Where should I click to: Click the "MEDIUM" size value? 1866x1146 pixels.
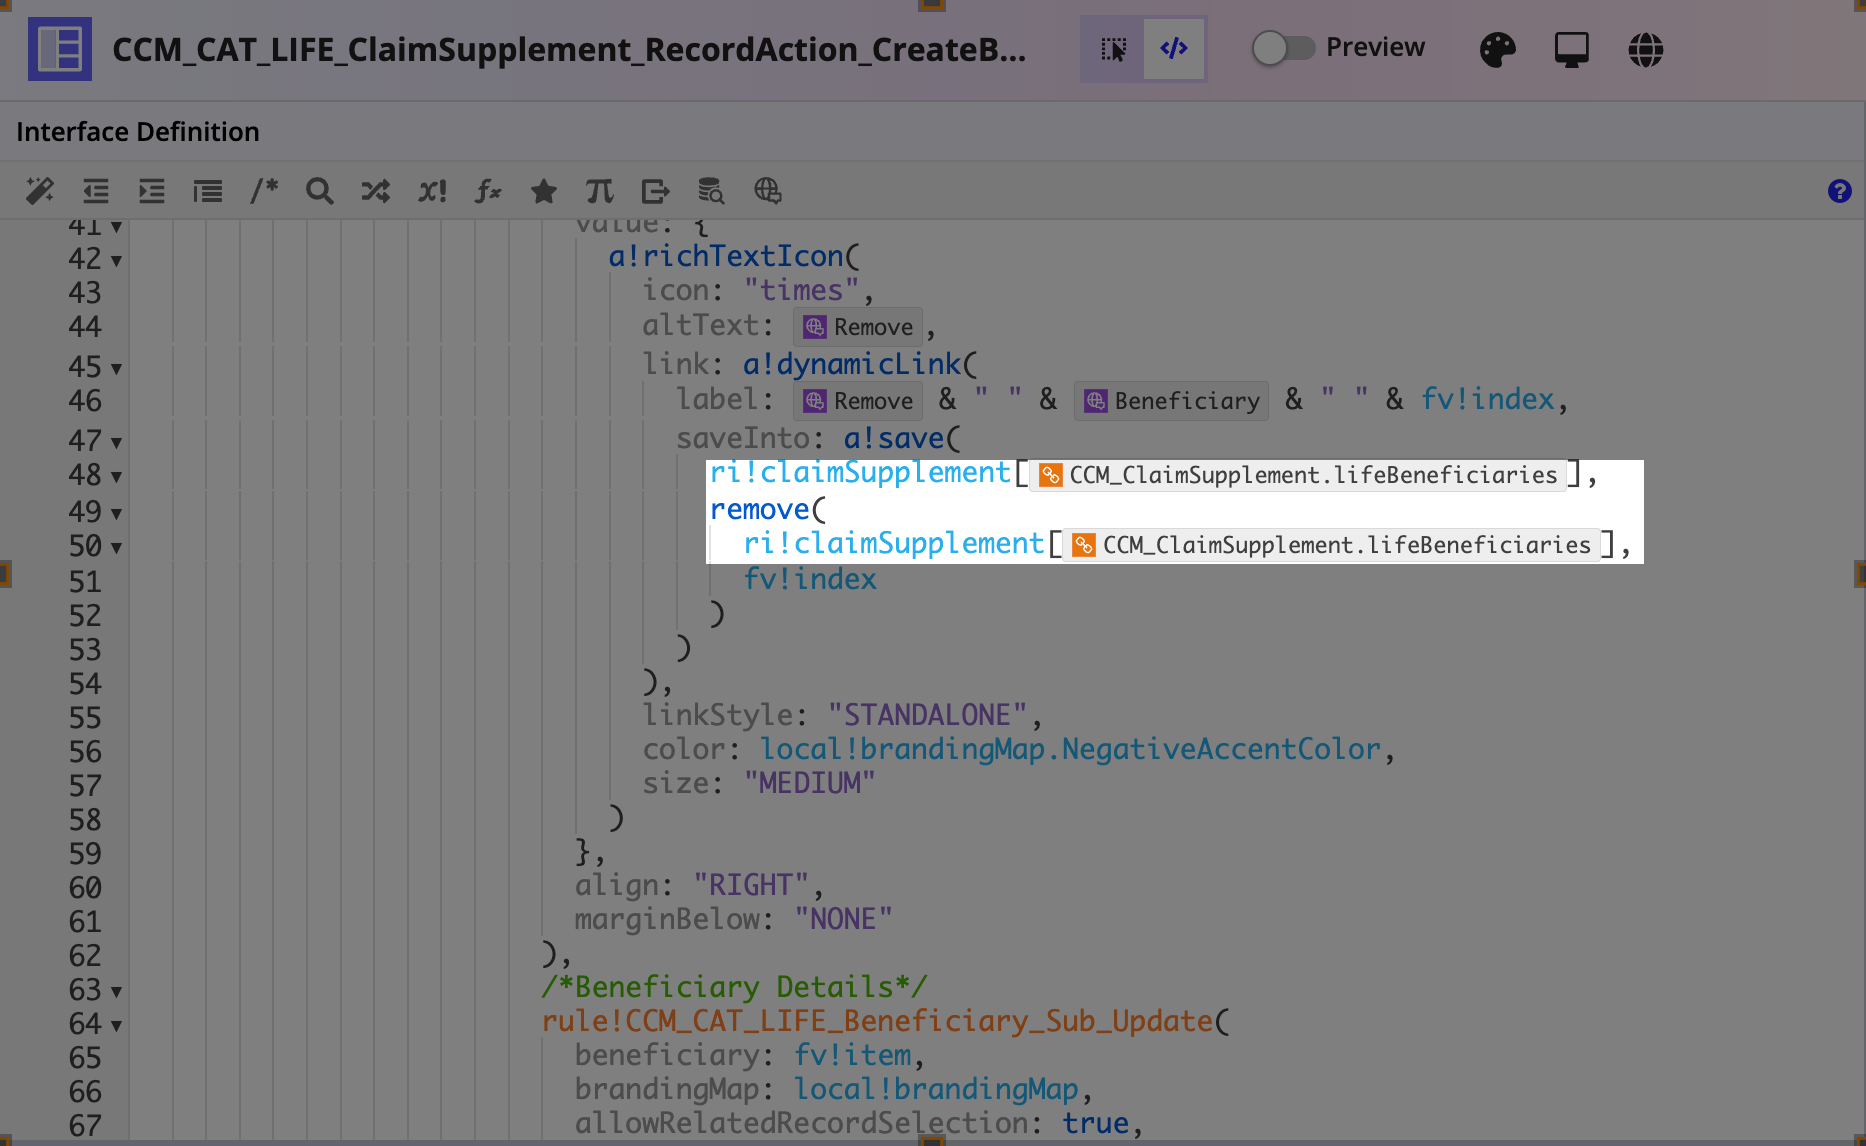coord(809,783)
